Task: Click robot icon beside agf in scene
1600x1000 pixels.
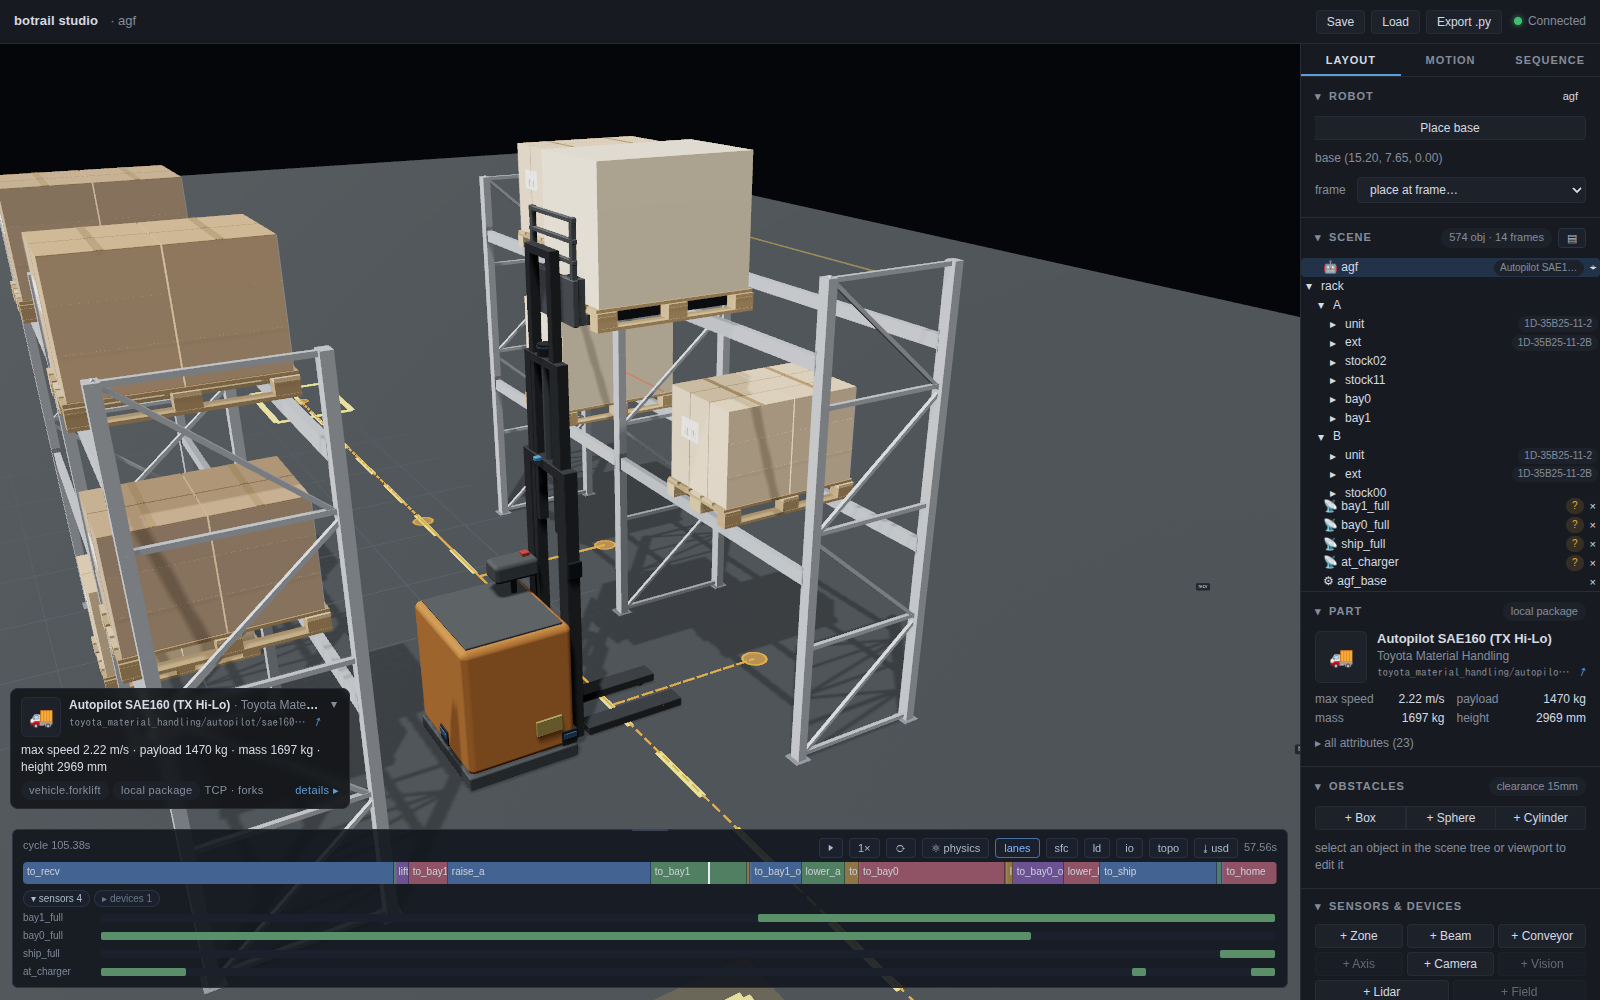Action: (x=1330, y=267)
